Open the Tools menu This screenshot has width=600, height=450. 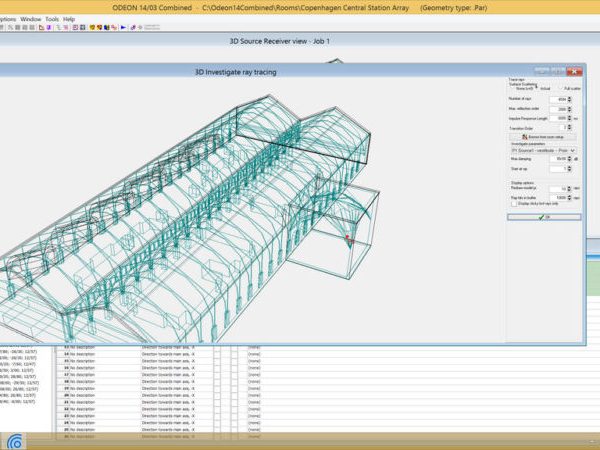[52, 19]
